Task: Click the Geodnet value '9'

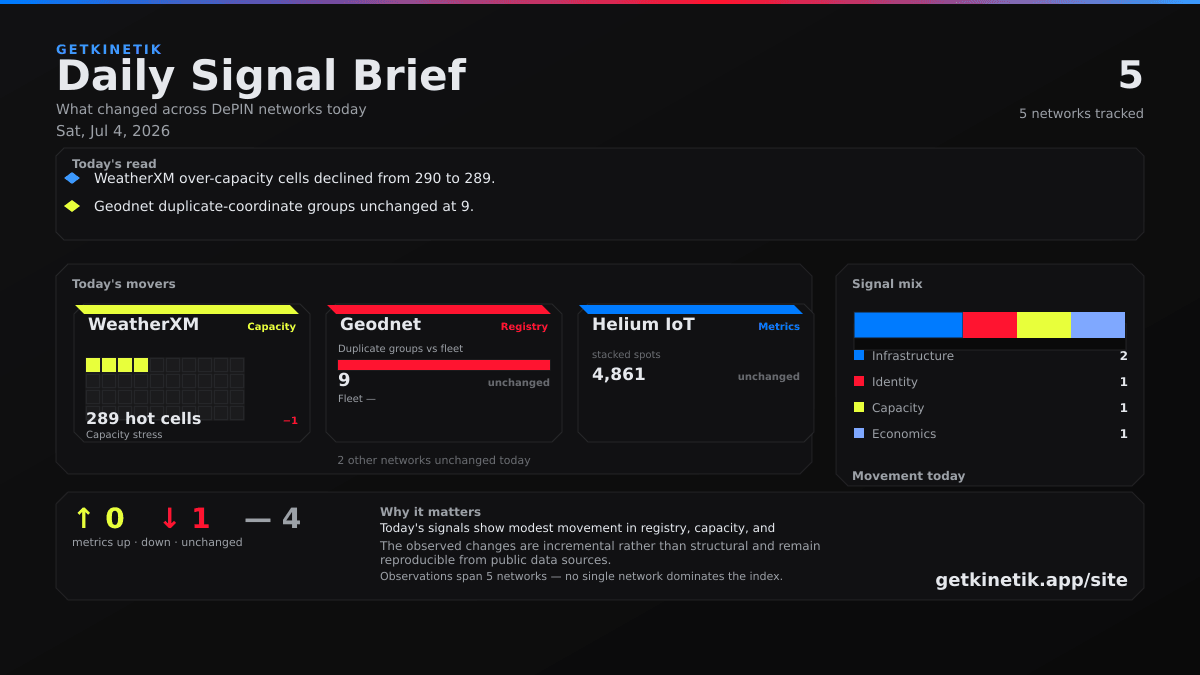Action: (344, 380)
